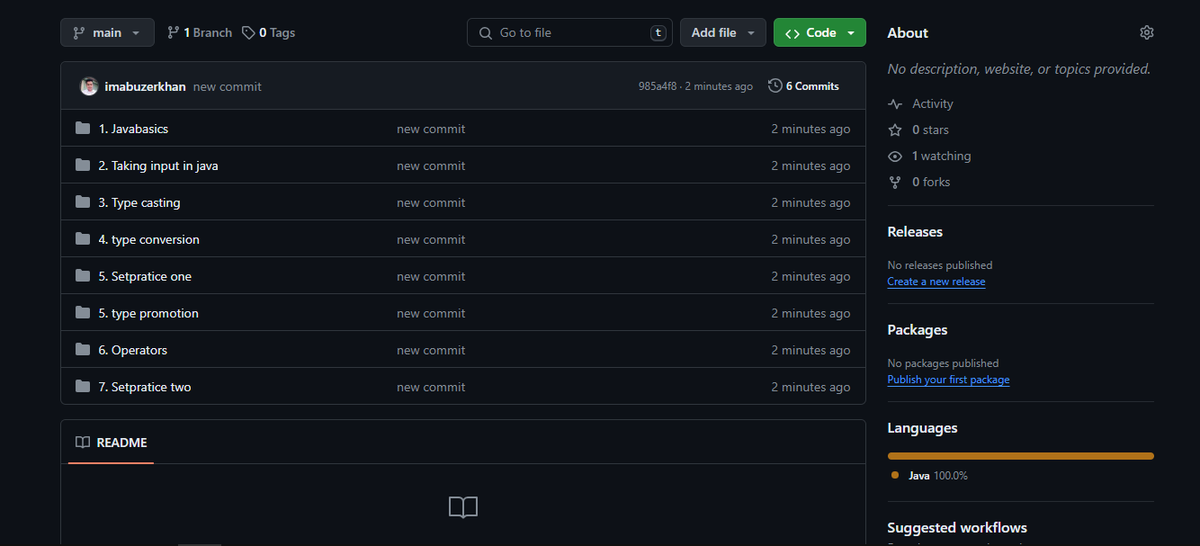This screenshot has width=1200, height=546.
Task: Open the Activity link
Action: point(921,104)
